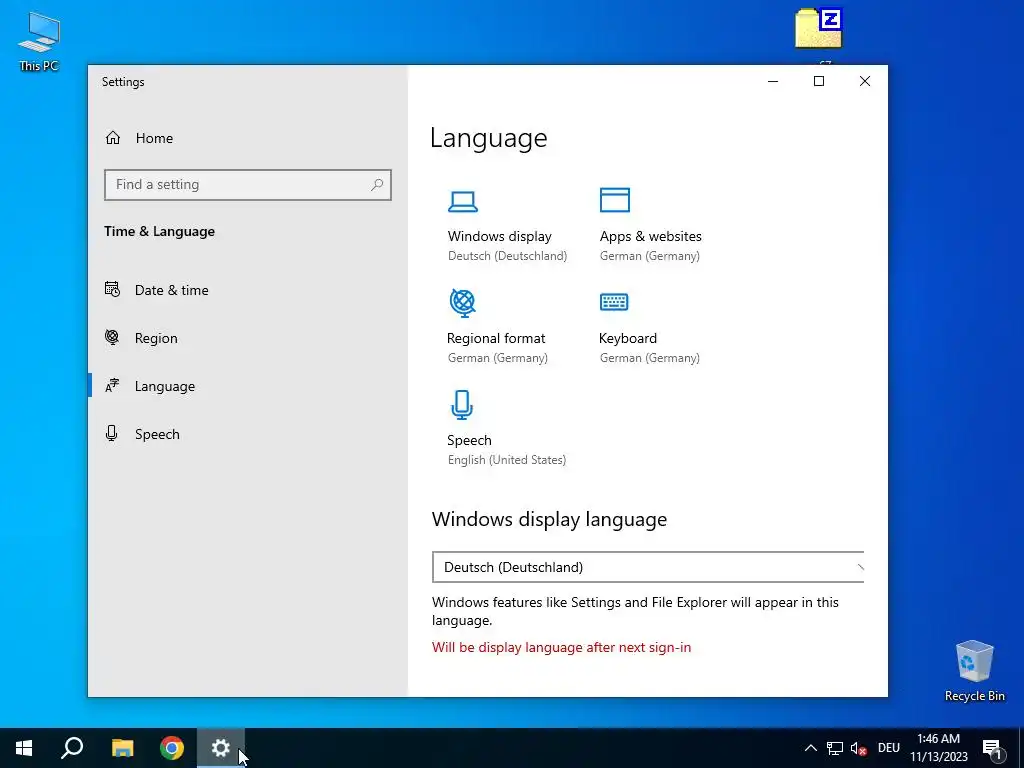Screen dimensions: 1024x768
Task: Open the Apps & websites tile icon
Action: (x=615, y=200)
